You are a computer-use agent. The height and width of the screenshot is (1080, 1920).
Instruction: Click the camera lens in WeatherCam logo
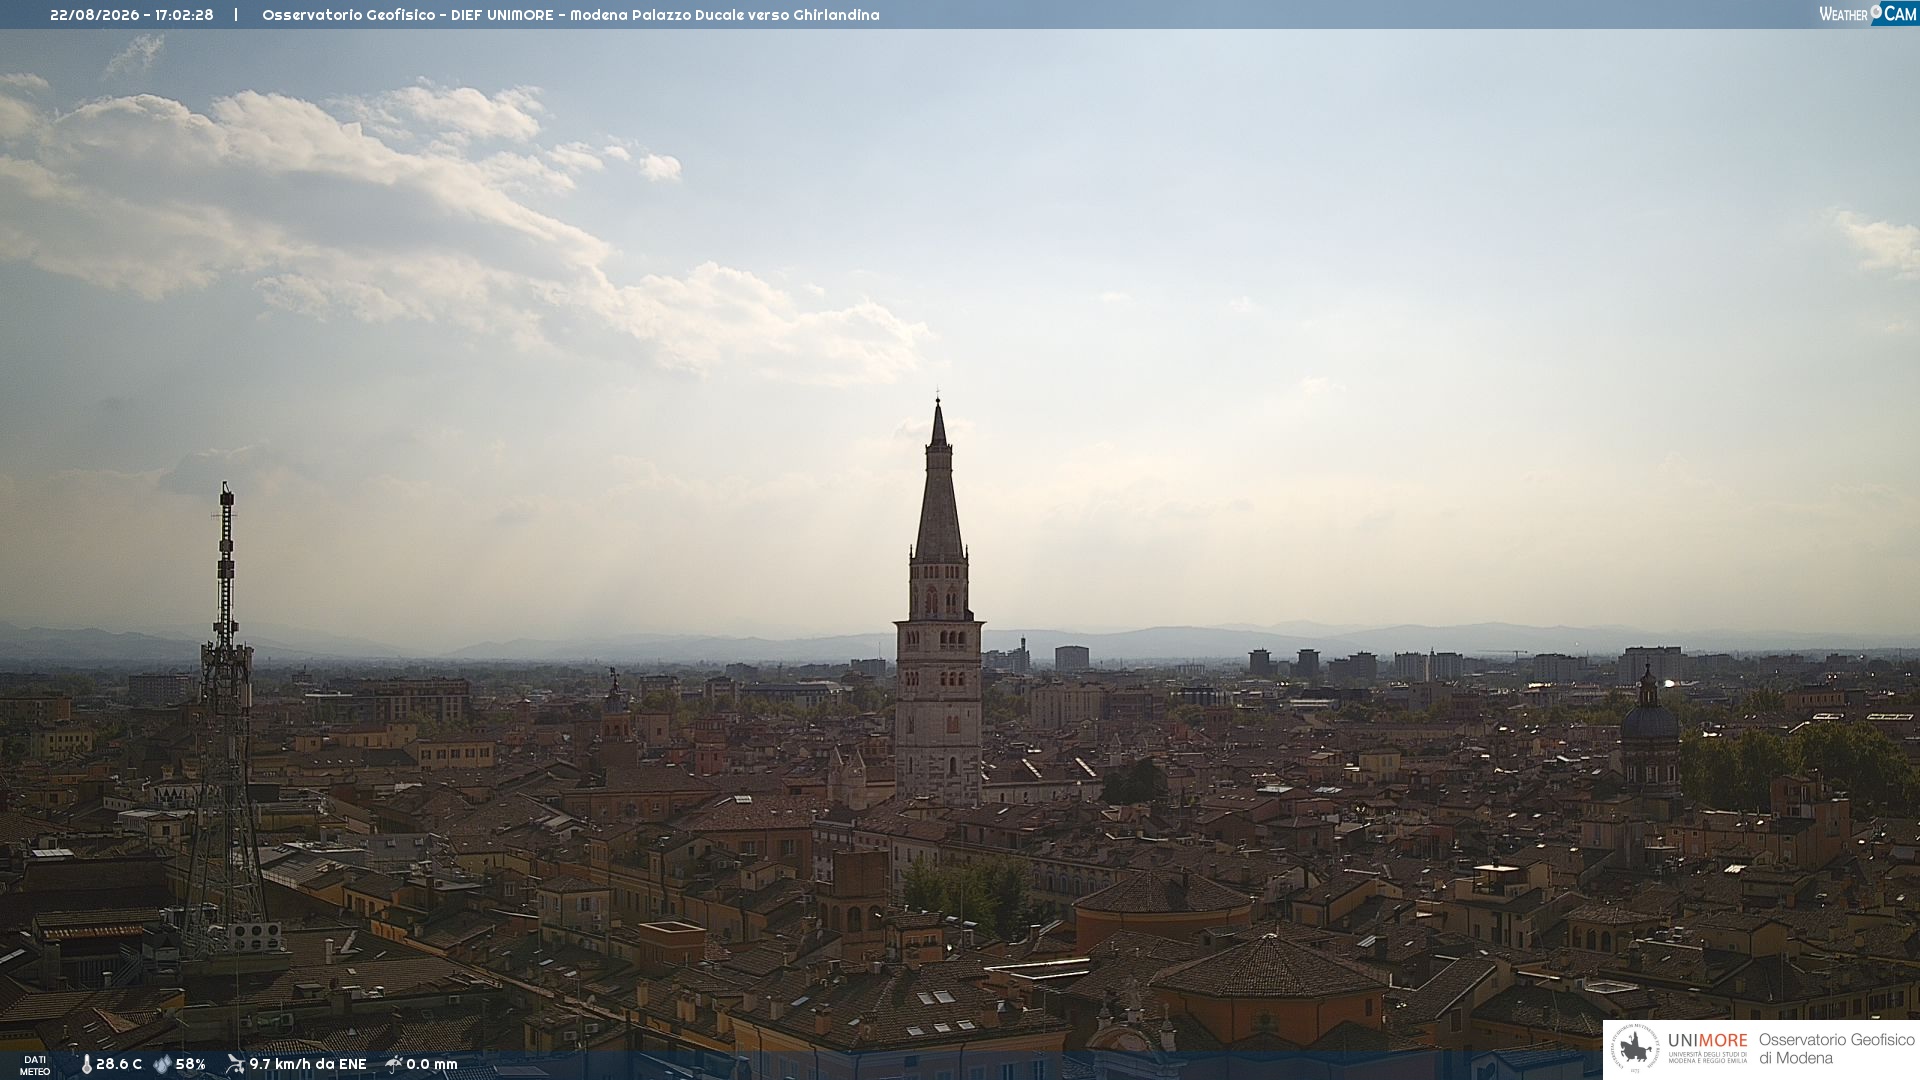coord(1876,12)
